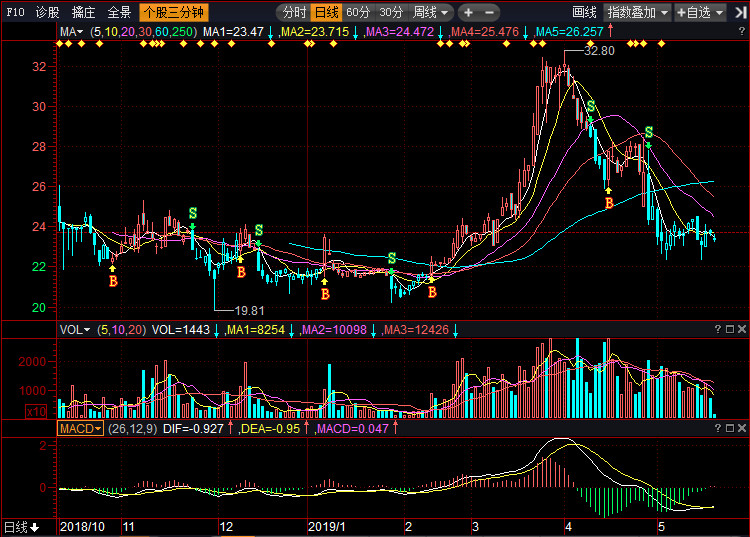This screenshot has height=537, width=750.
Task: Zoom in chart with plus icon
Action: pos(468,12)
